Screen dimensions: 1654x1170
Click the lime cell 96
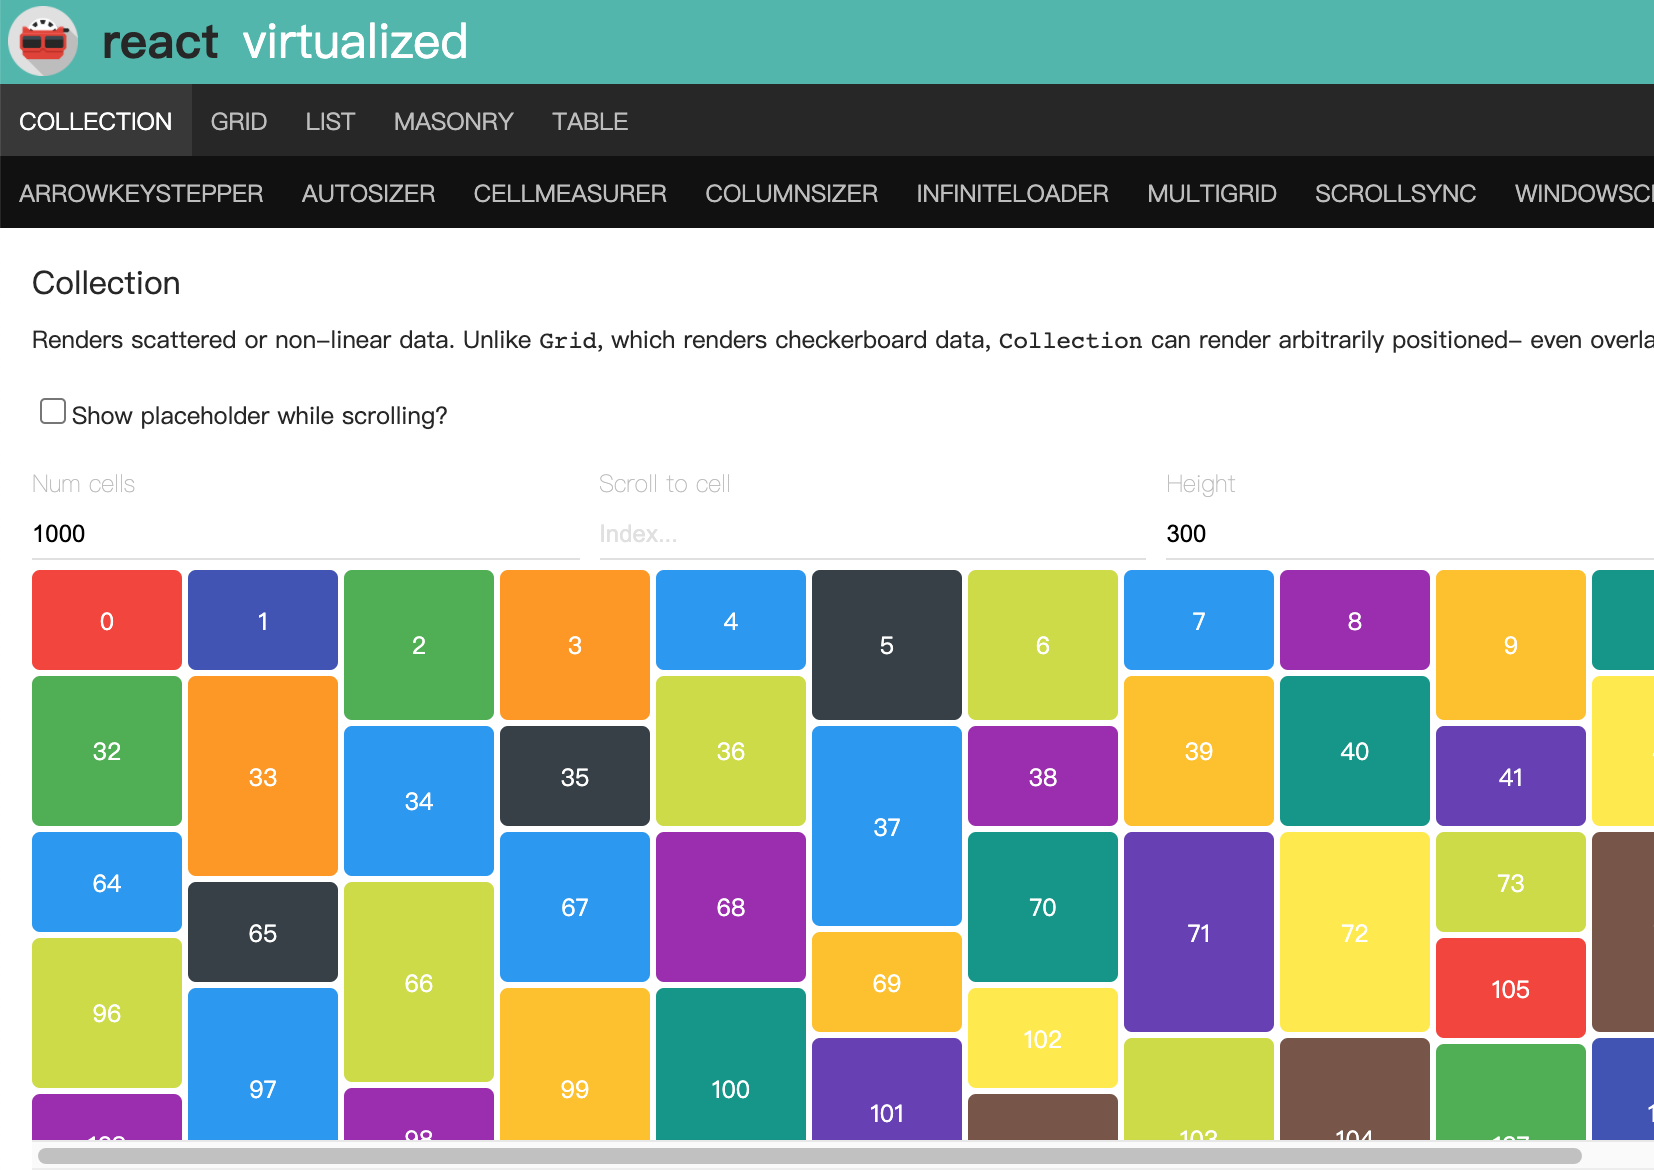(x=107, y=1013)
